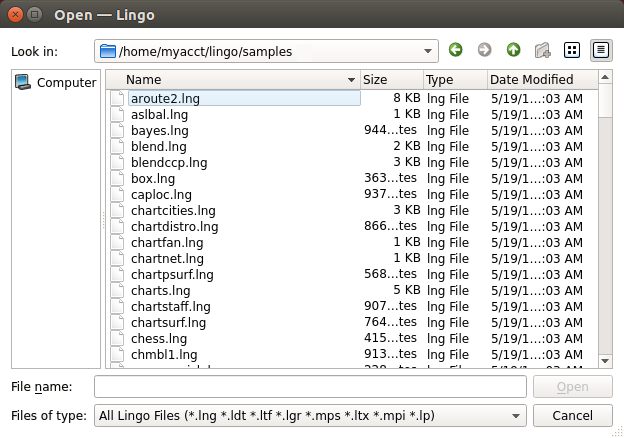Screen dimensions: 624x438
Task: Go back with the green left arrow
Action: coord(456,50)
